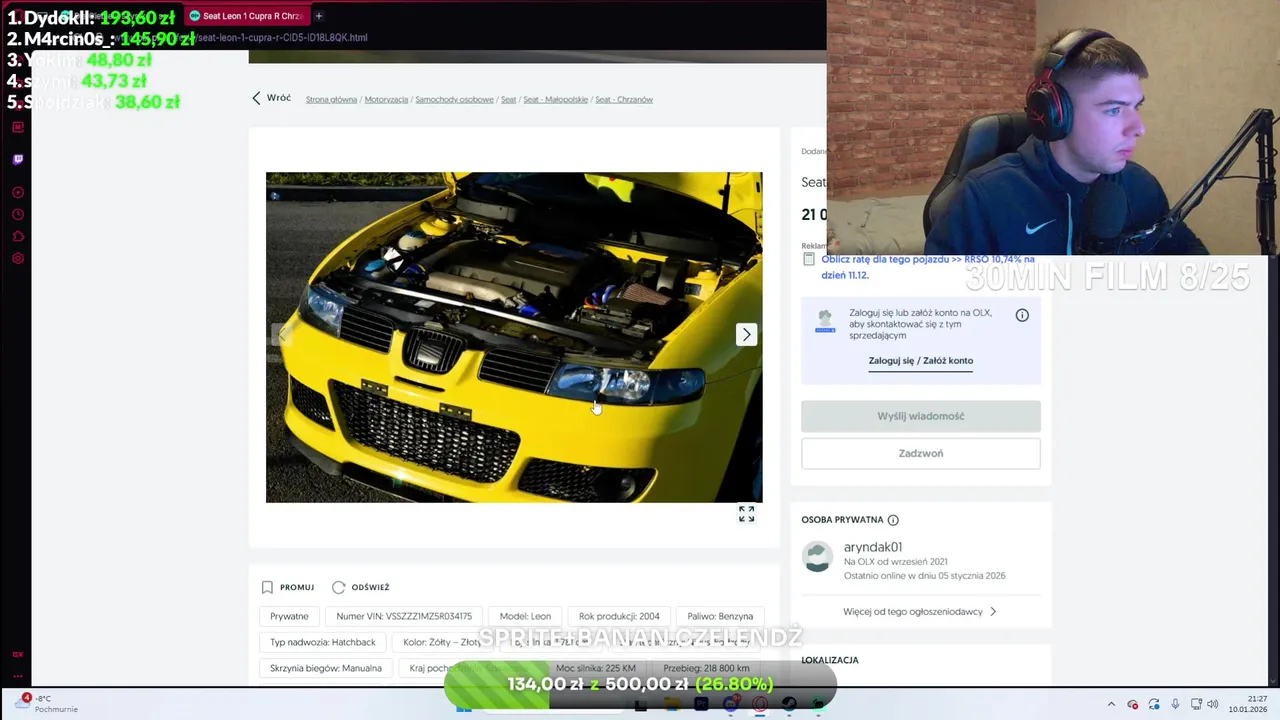Go back using the Wróć arrow
The width and height of the screenshot is (1280, 720).
tap(271, 98)
